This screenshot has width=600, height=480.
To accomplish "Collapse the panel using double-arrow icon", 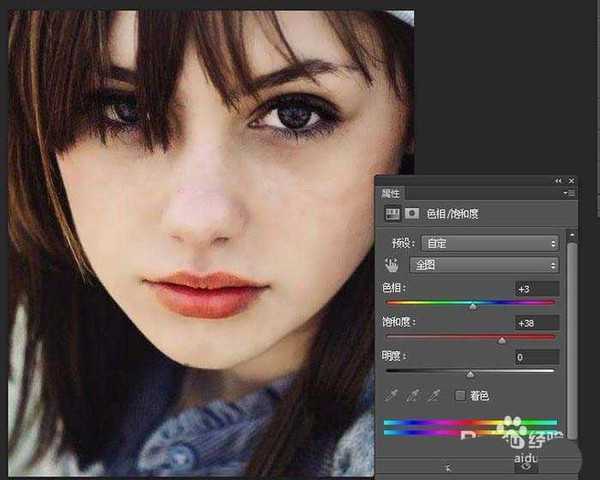I will pos(558,180).
